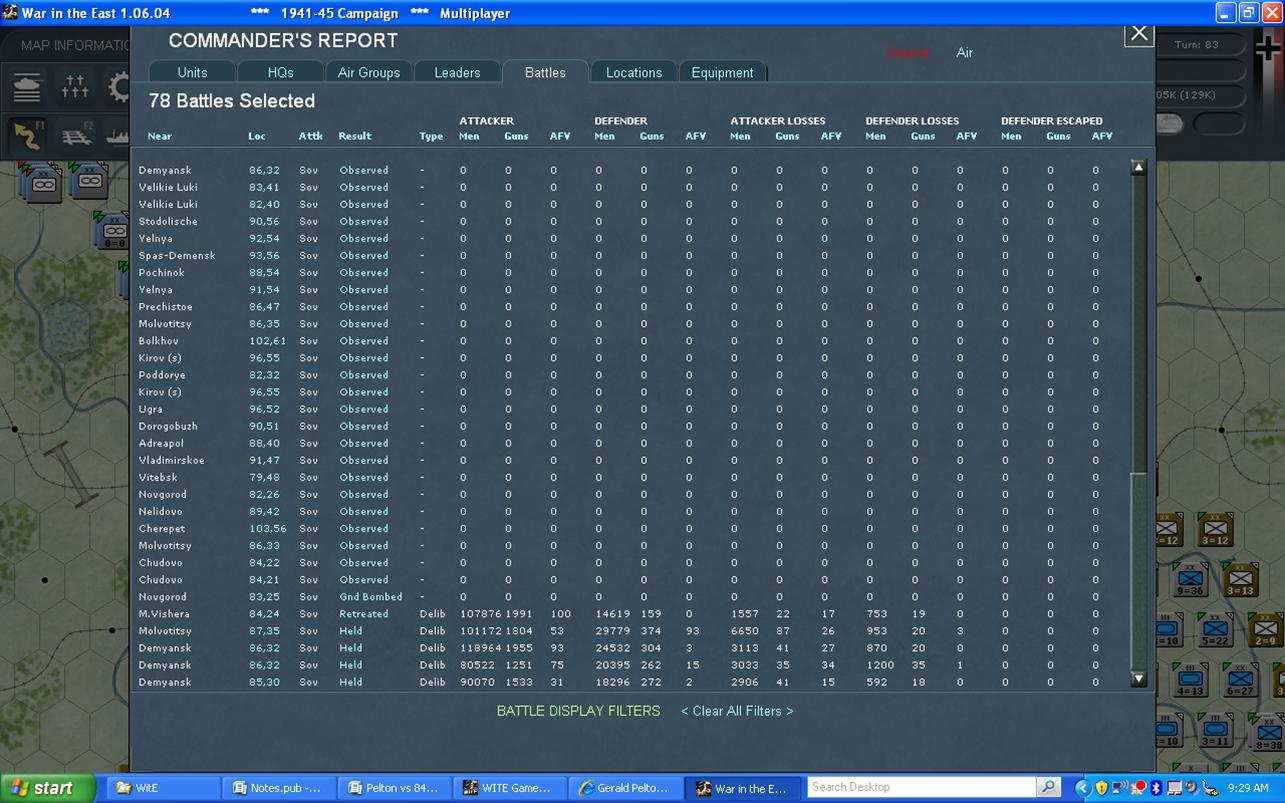Open BATTLE DISPLAY FILTERS
The height and width of the screenshot is (803, 1285).
(579, 711)
